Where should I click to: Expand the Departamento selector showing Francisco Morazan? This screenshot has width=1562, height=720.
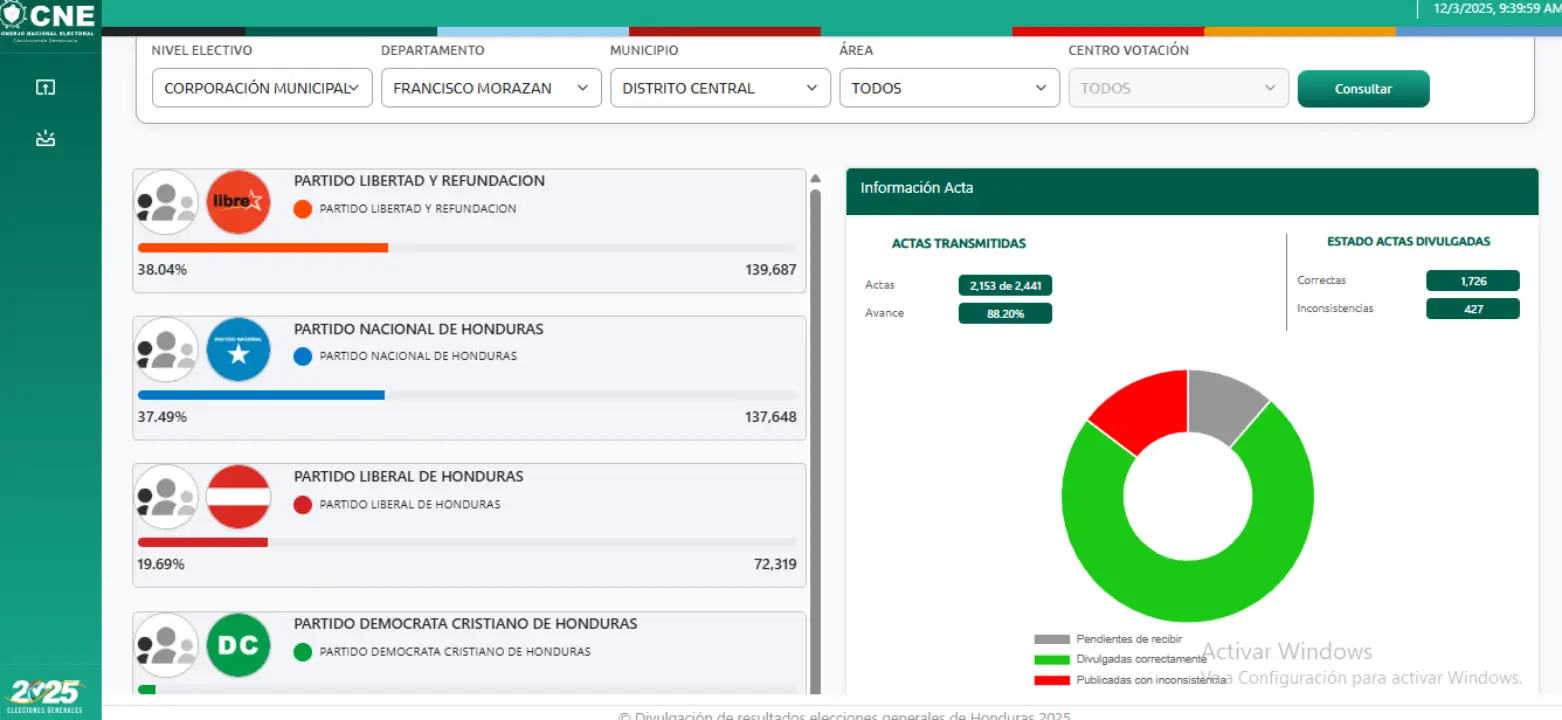[490, 88]
